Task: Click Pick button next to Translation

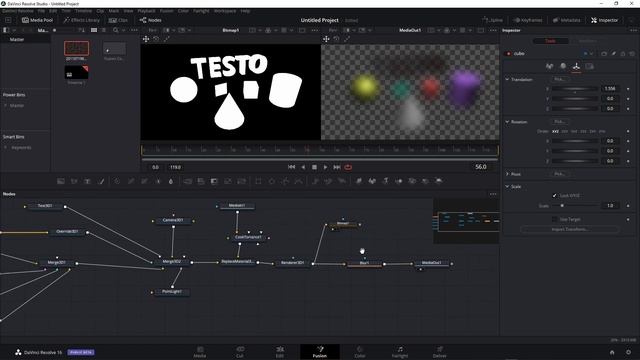Action: tap(559, 79)
